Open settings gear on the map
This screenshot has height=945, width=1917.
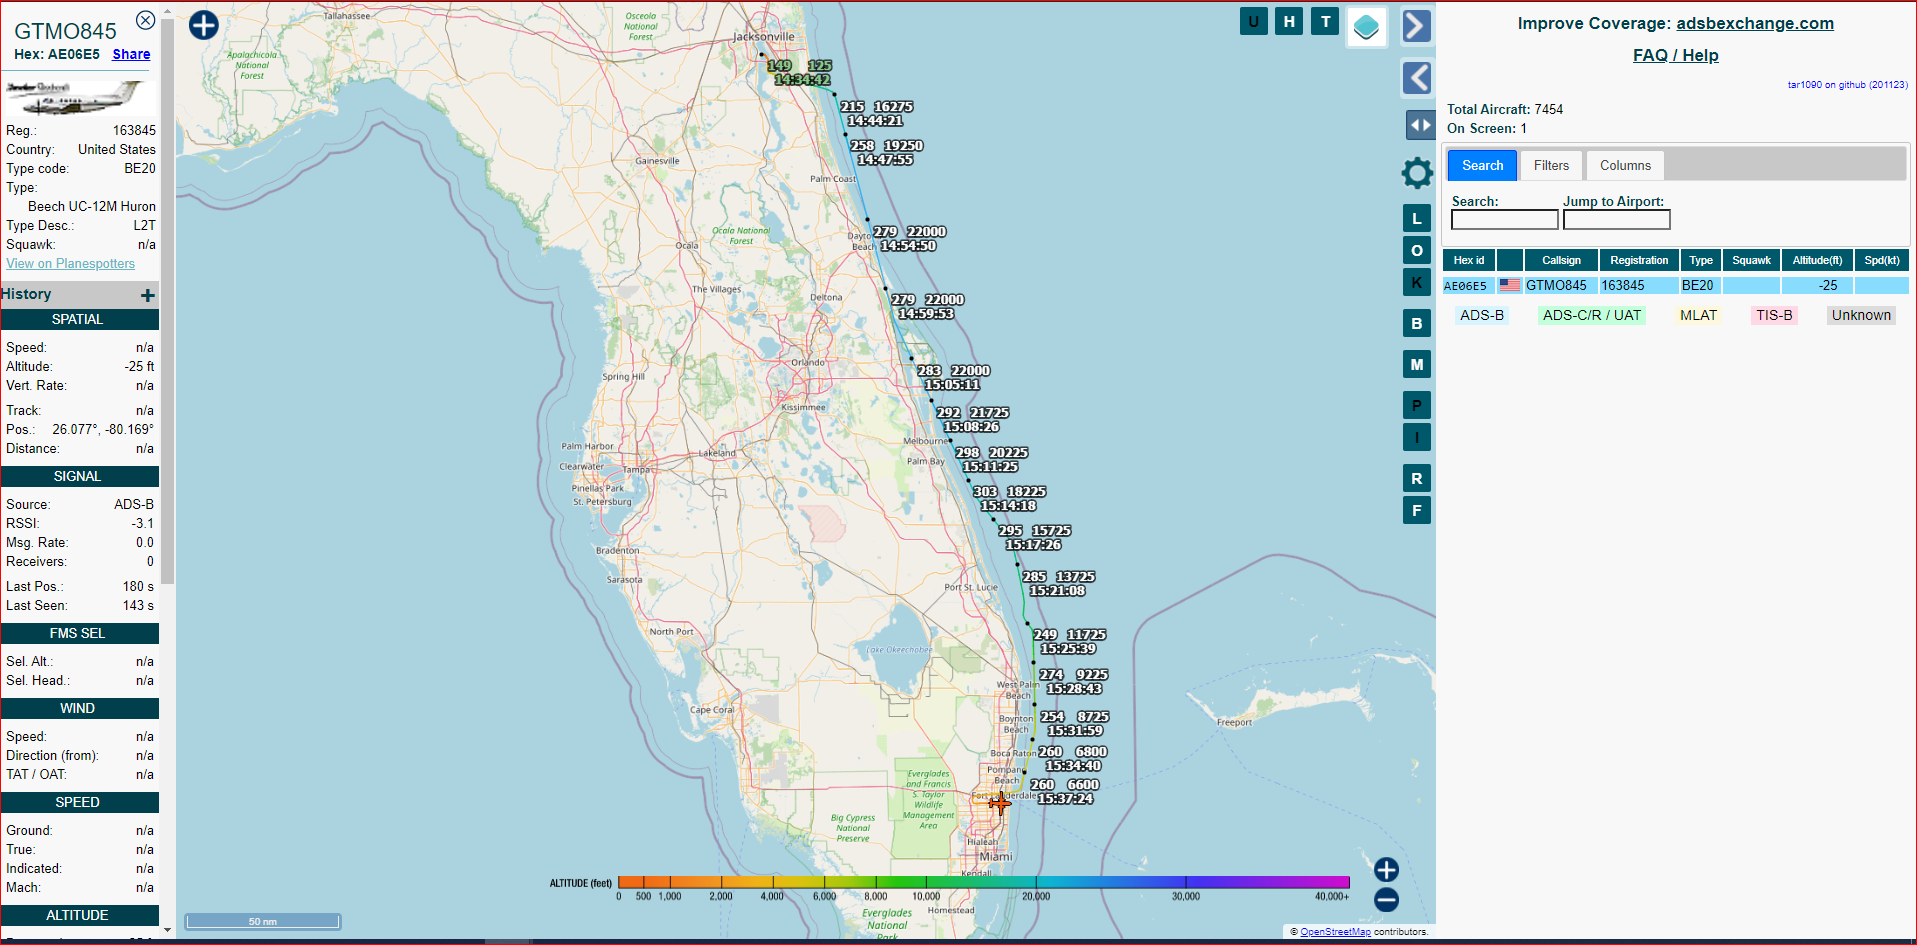click(1417, 173)
